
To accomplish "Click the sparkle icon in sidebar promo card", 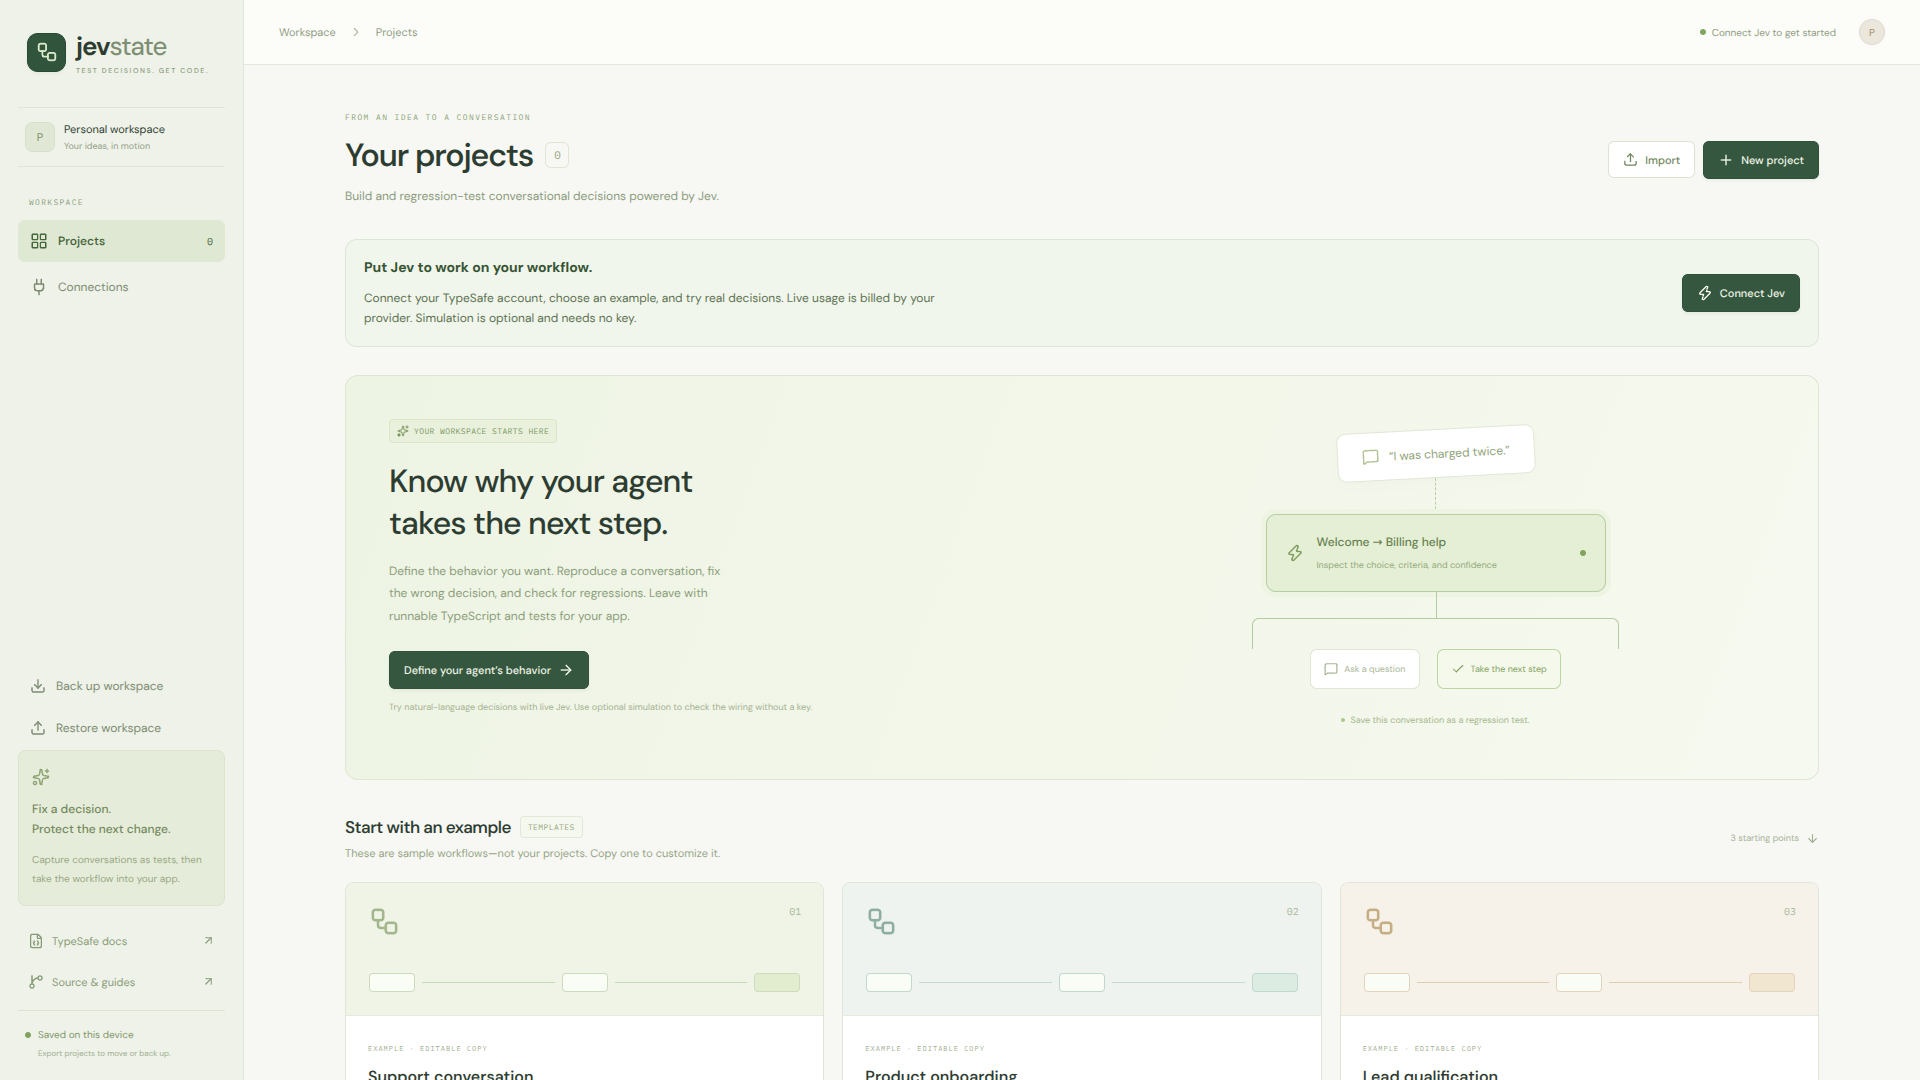I will click(x=41, y=777).
